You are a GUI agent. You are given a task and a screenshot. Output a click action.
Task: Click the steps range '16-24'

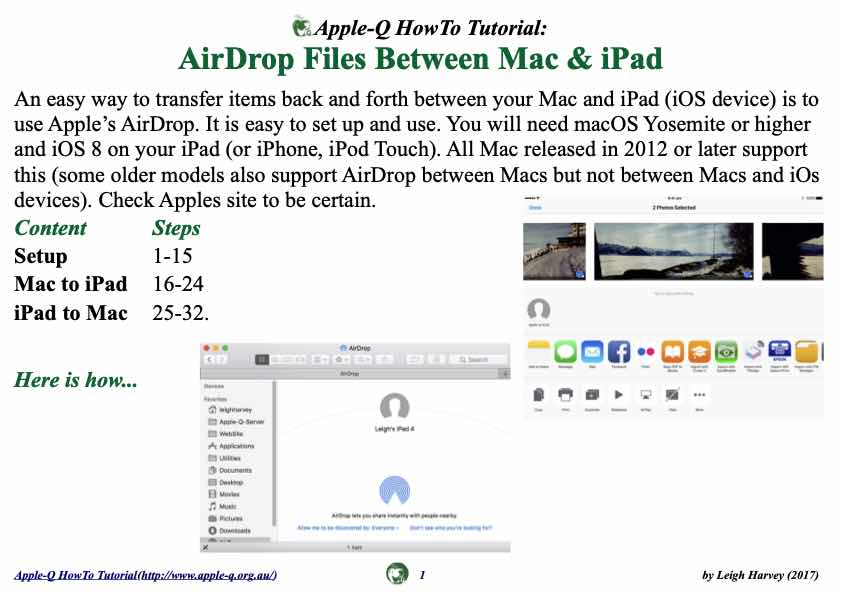point(178,284)
